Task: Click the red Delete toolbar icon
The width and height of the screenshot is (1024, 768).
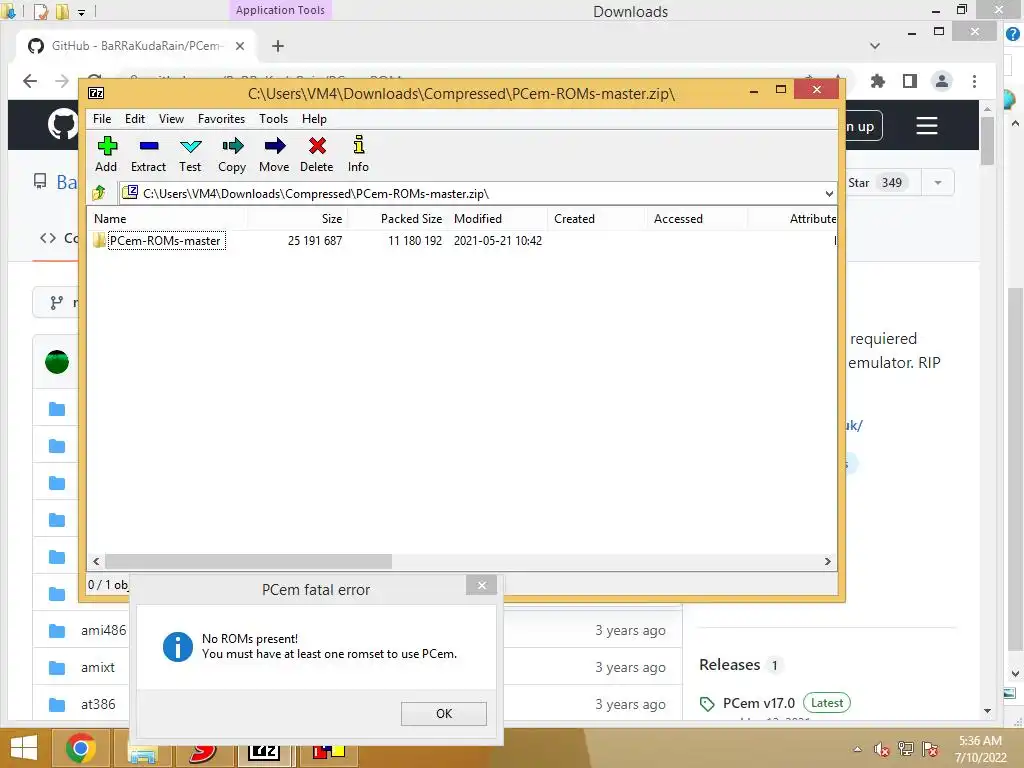Action: [317, 155]
